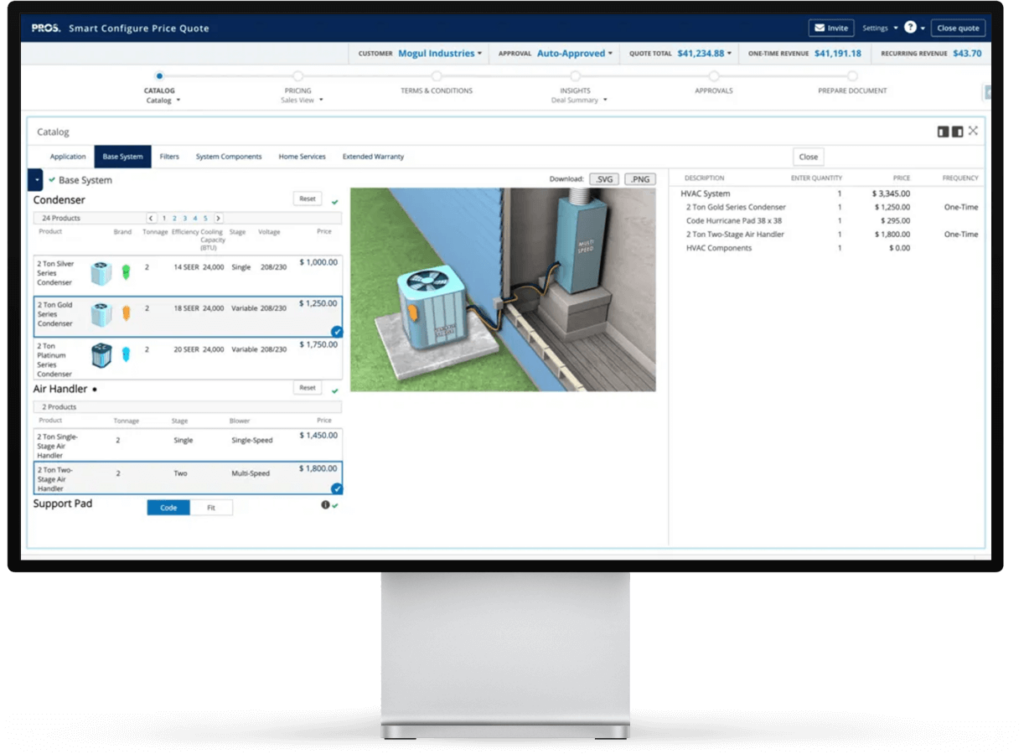Click the right split panel layout icon
The width and height of the screenshot is (1024, 754).
[x=957, y=131]
